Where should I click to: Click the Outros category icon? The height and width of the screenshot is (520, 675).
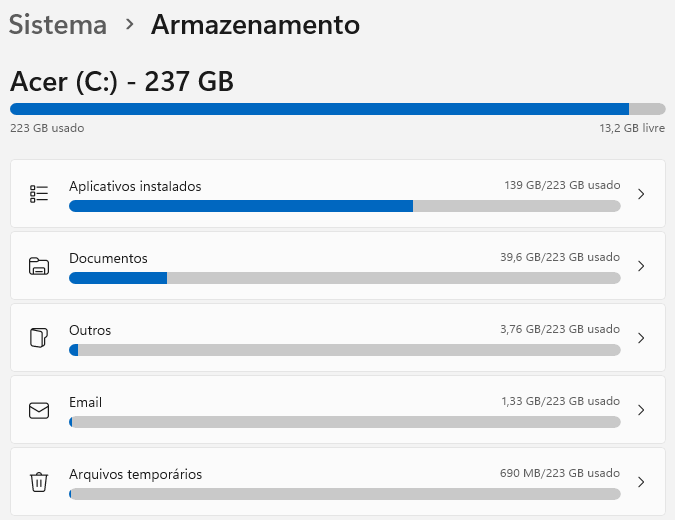[x=39, y=338]
